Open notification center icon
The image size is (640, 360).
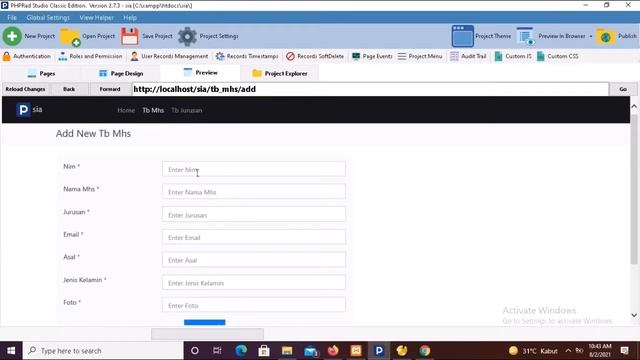(624, 351)
